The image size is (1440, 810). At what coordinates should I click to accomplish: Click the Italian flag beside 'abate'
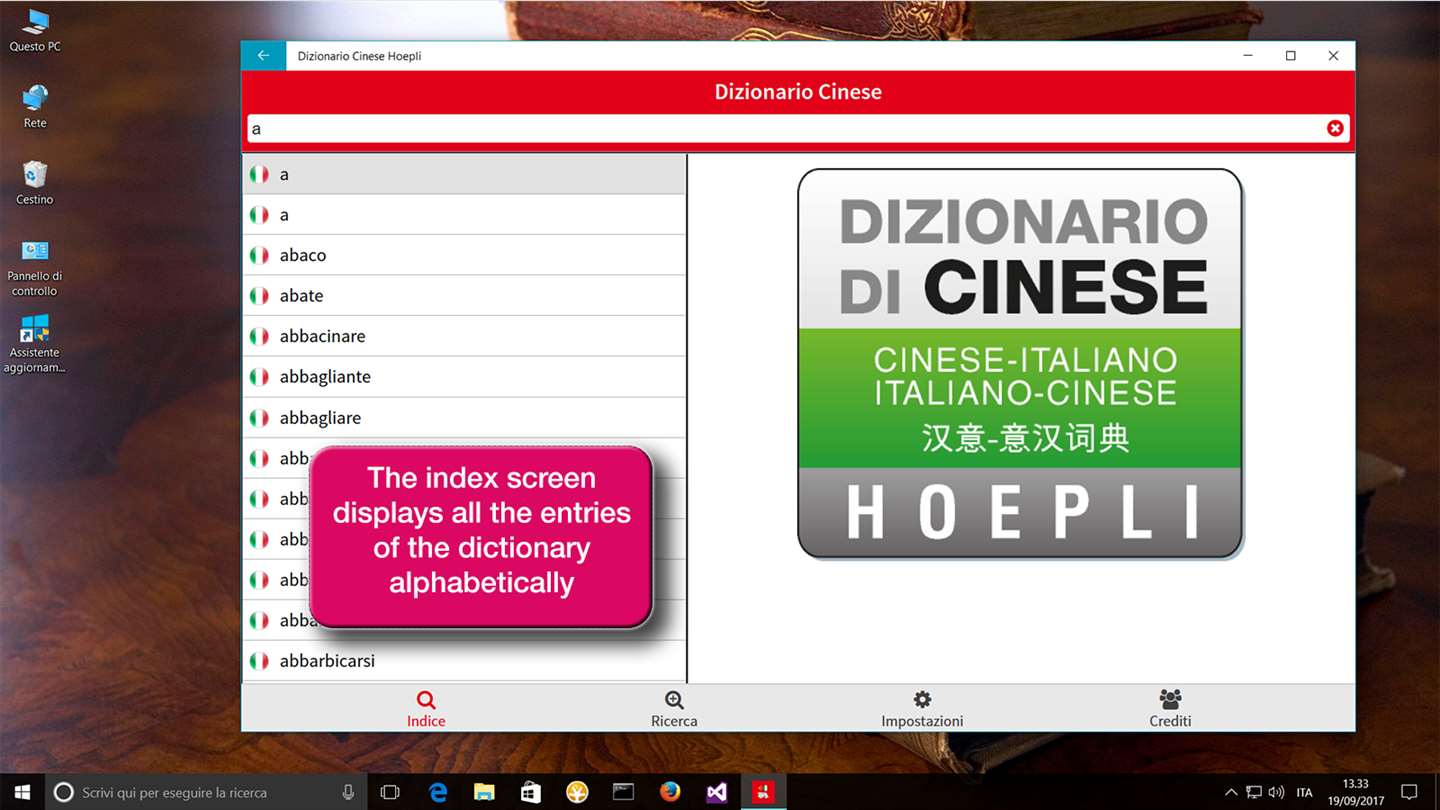tap(259, 296)
